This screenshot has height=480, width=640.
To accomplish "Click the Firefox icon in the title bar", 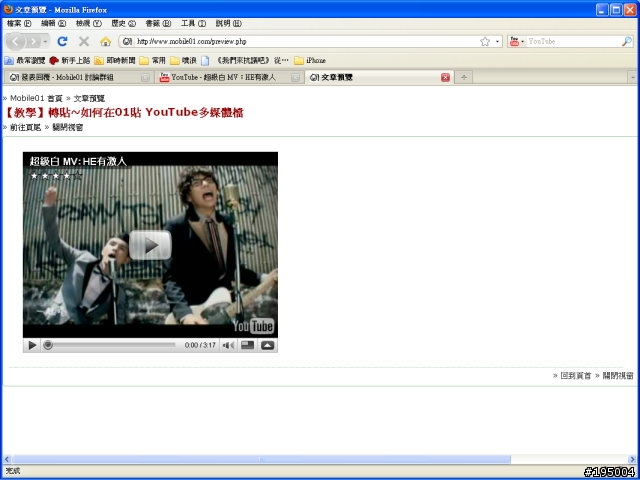I will pos(8,9).
